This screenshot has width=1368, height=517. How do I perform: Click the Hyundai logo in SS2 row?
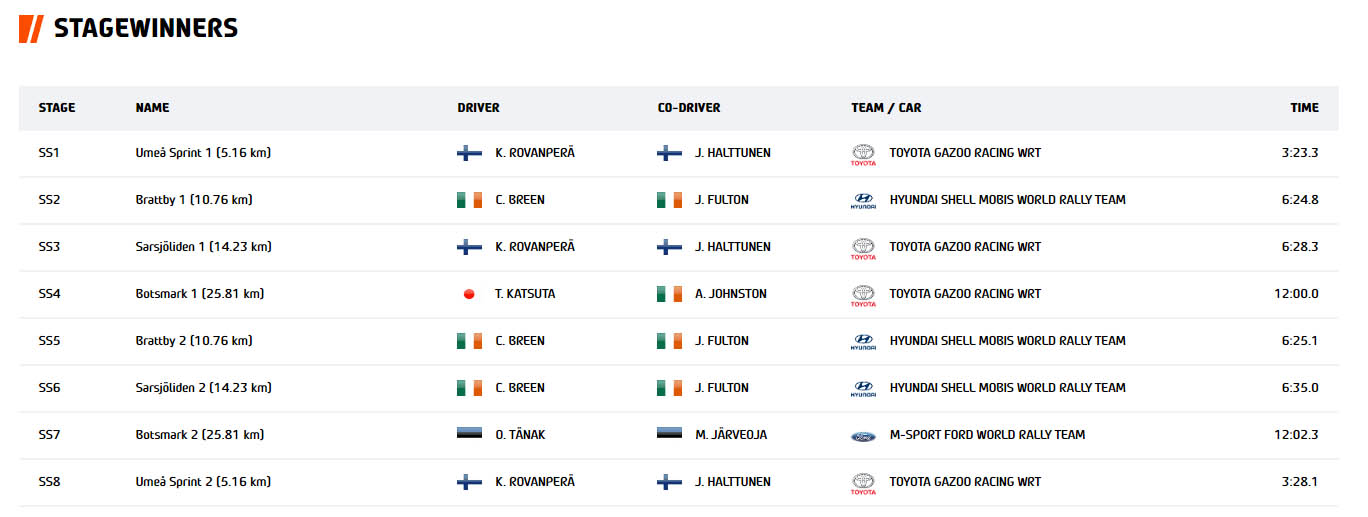[862, 201]
